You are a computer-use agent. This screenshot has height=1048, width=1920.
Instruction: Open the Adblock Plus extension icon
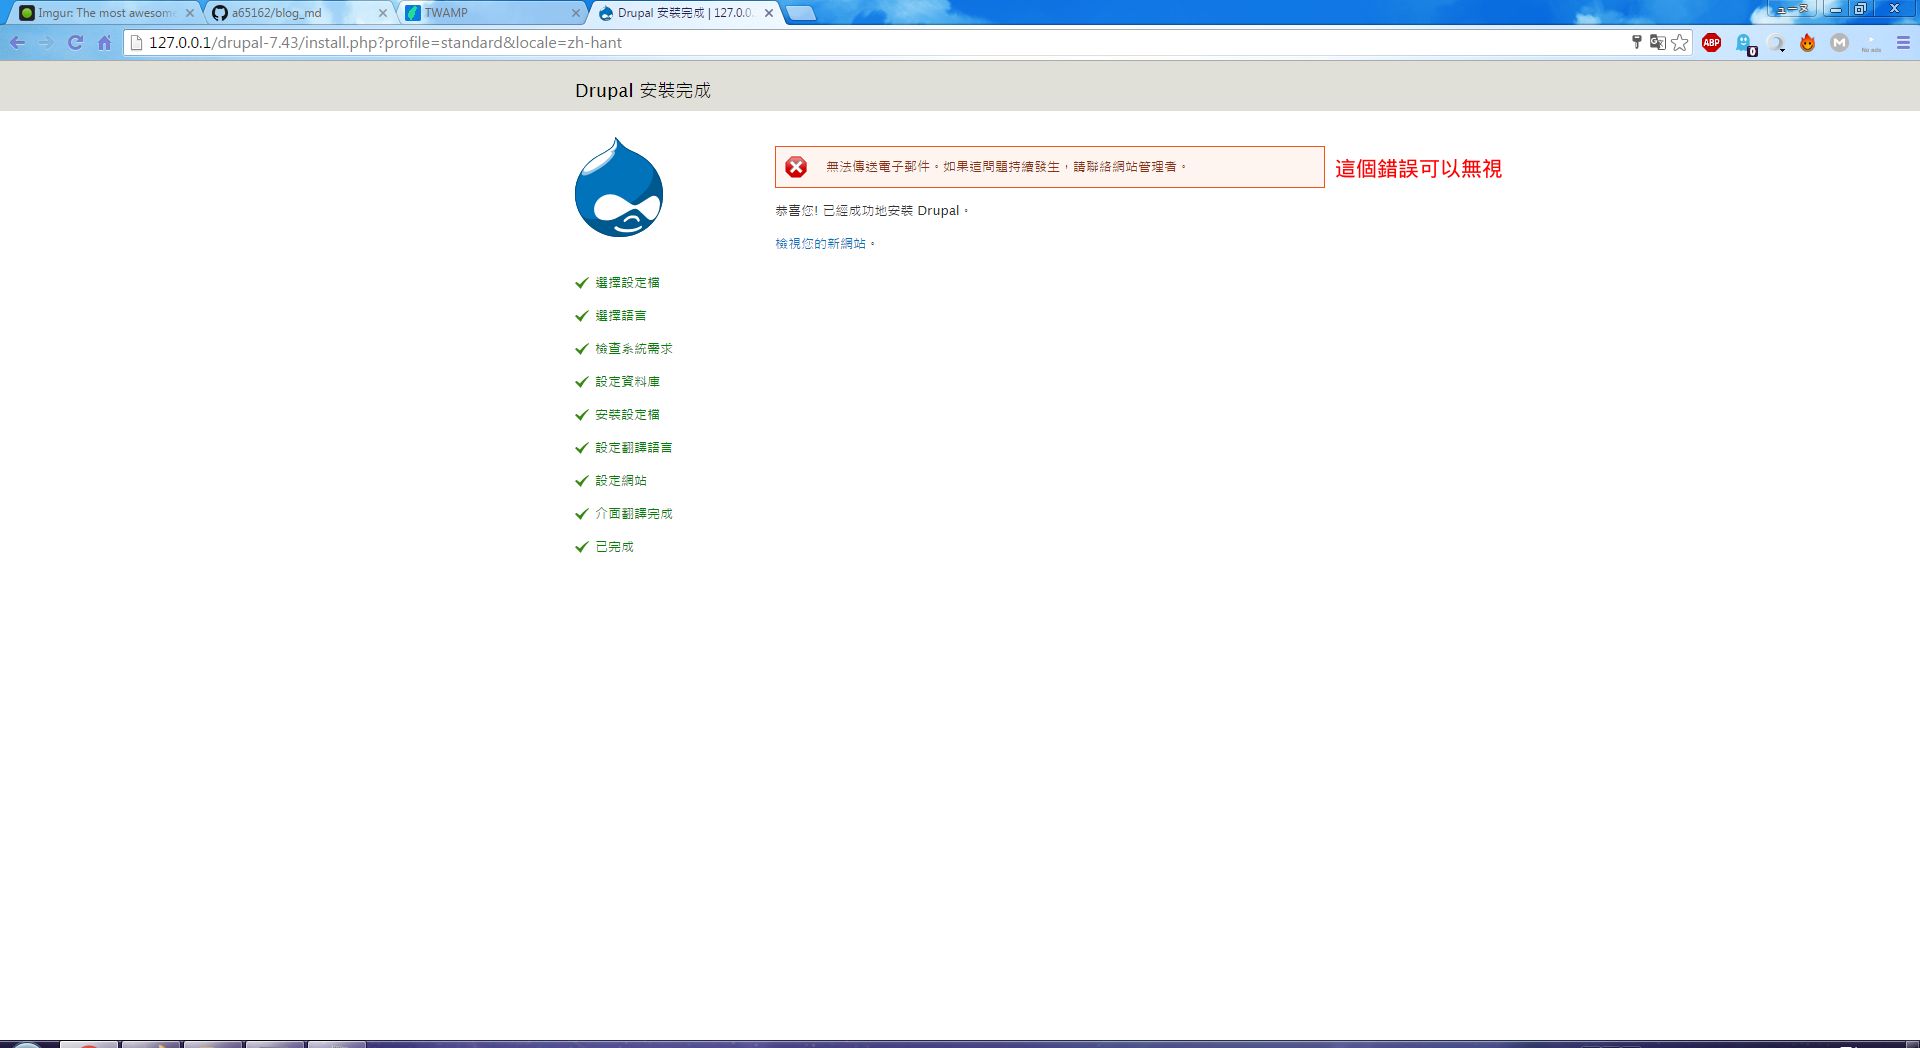tap(1711, 43)
